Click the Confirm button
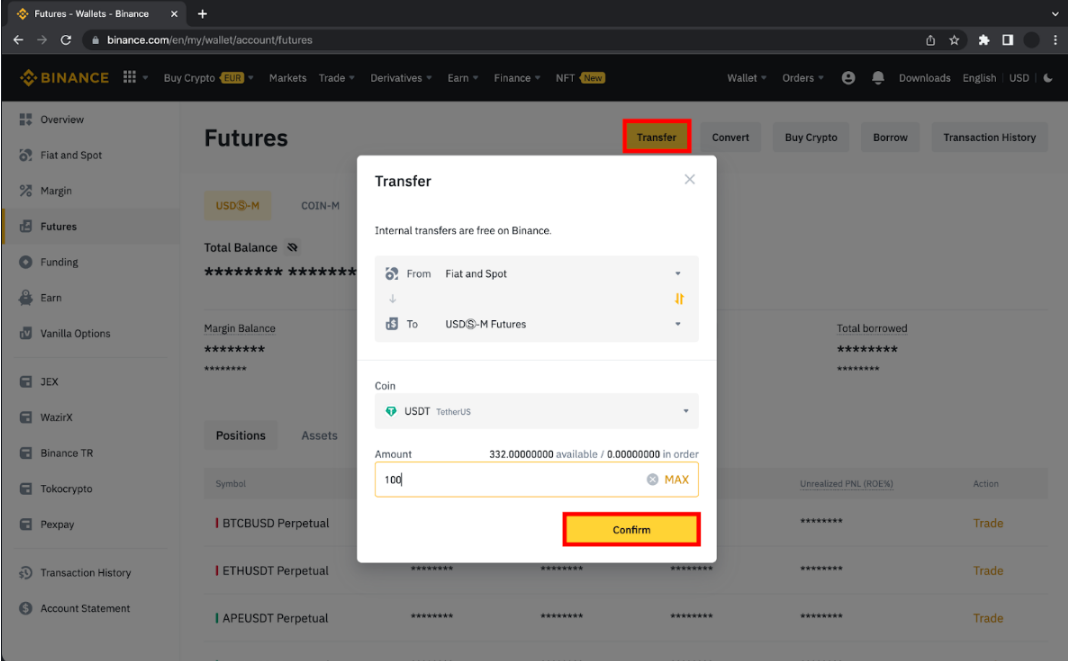 point(631,529)
